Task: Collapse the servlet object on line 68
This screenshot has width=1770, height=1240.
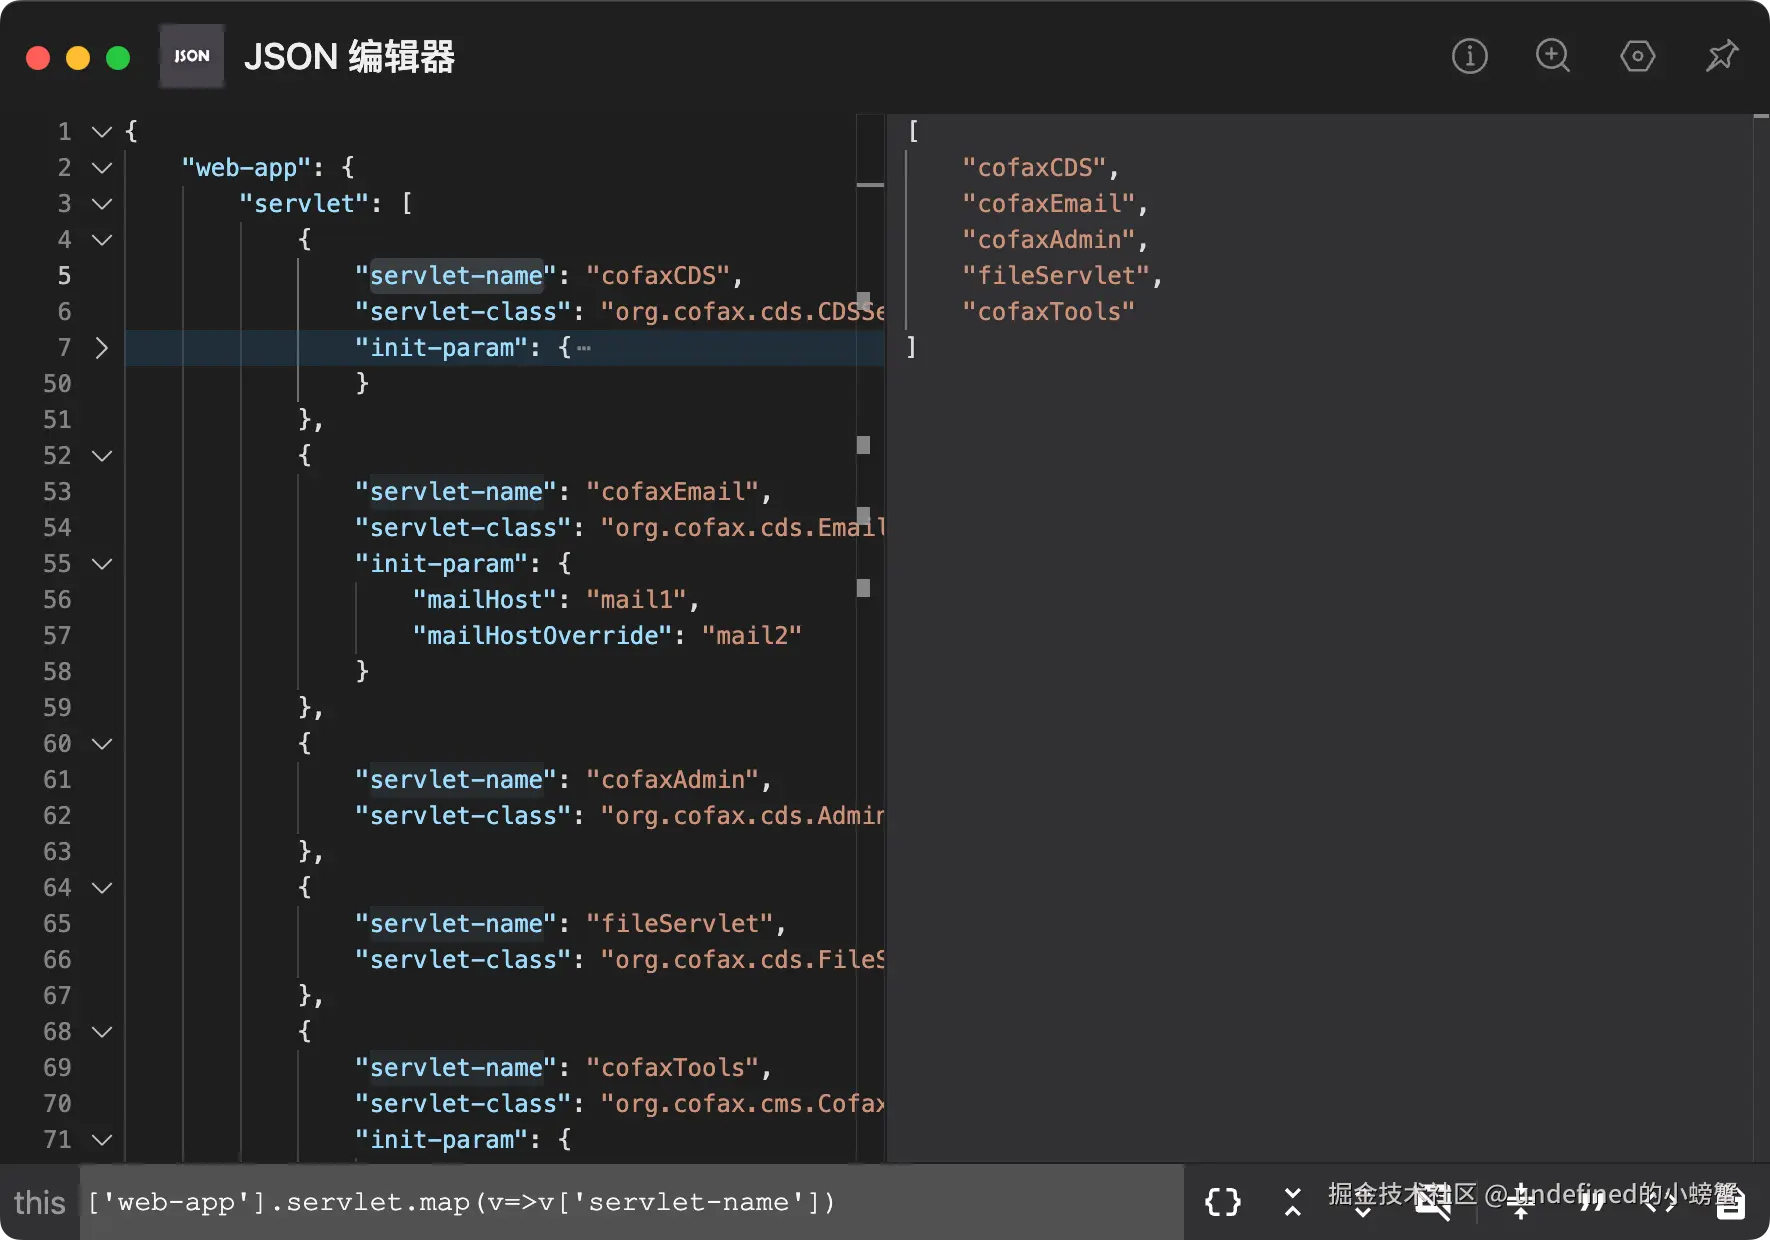Action: pos(101,1031)
